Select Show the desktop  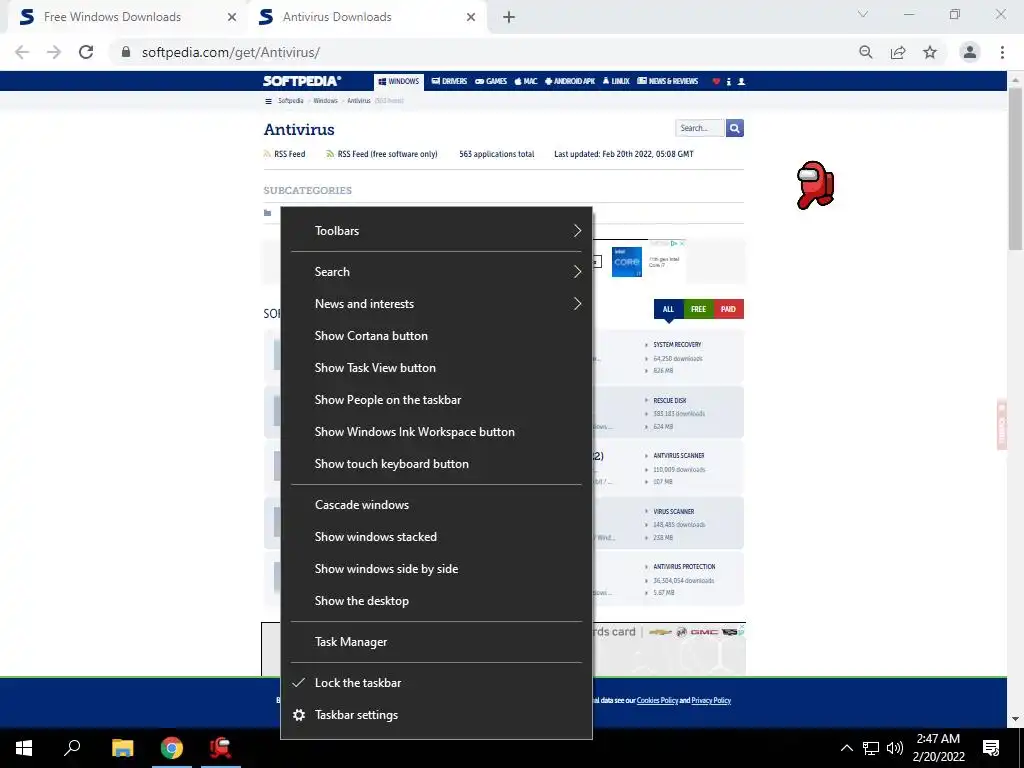tap(436, 601)
